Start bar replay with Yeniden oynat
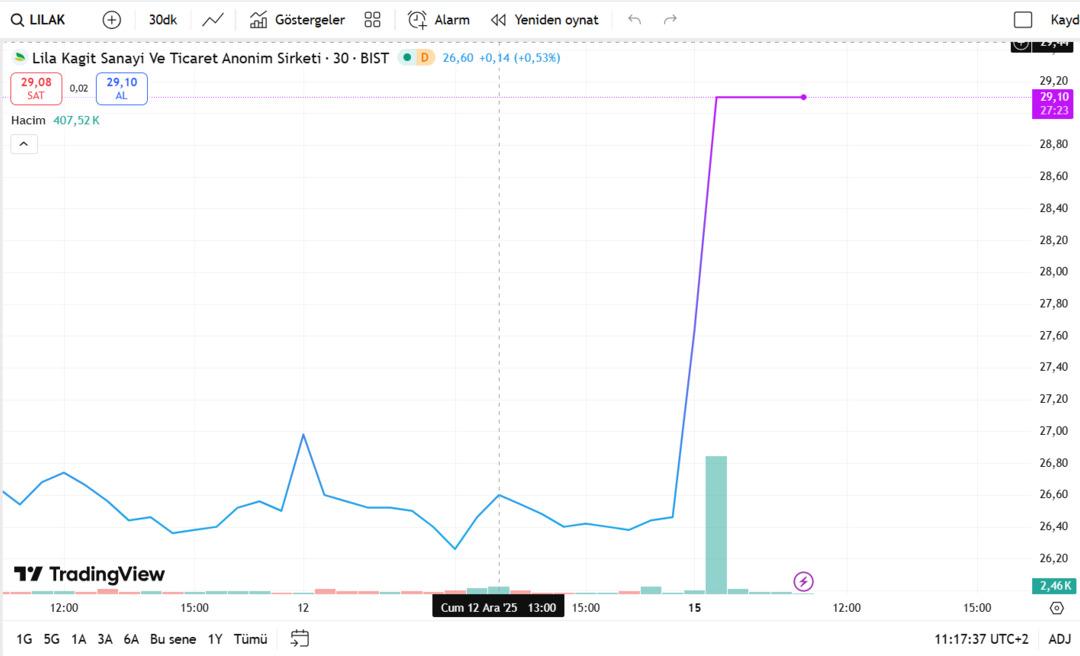This screenshot has width=1080, height=656. click(545, 20)
